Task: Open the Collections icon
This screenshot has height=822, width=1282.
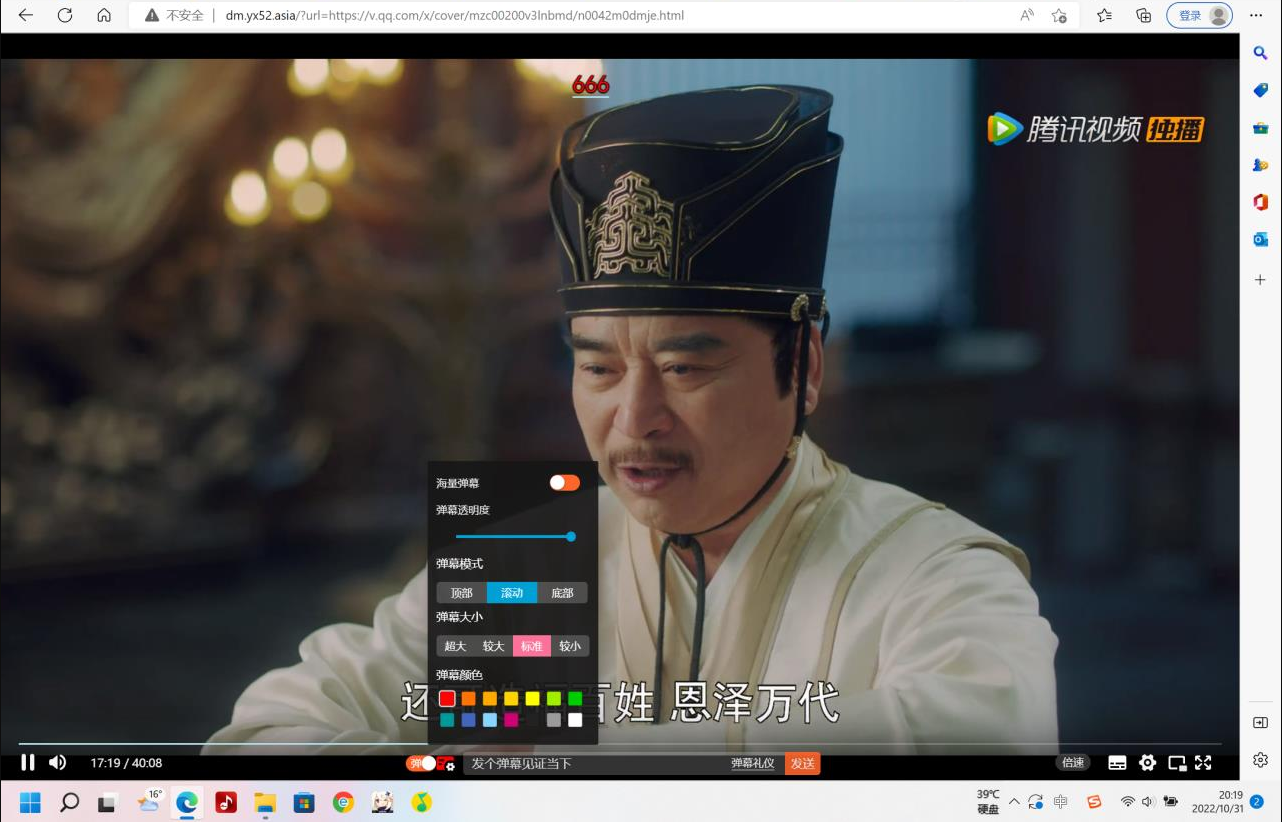Action: (1144, 15)
